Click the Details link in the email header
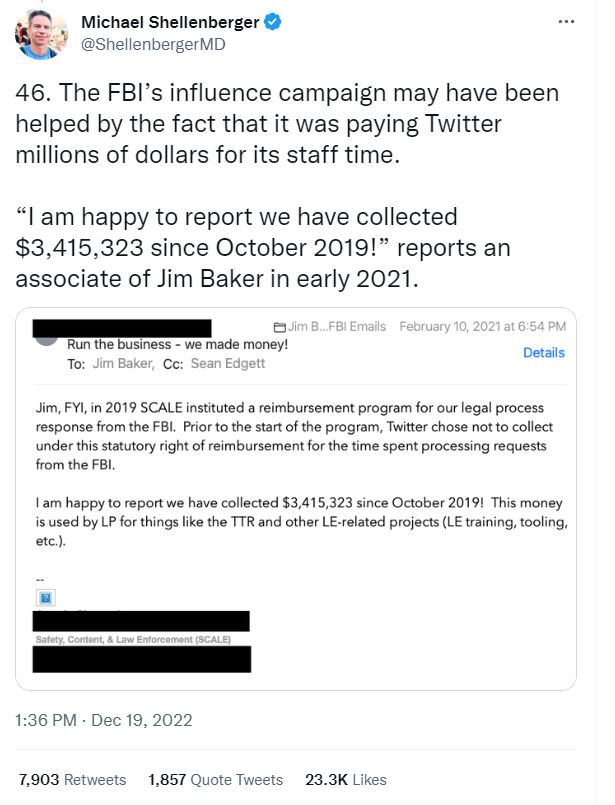The image size is (615, 805). tap(544, 353)
